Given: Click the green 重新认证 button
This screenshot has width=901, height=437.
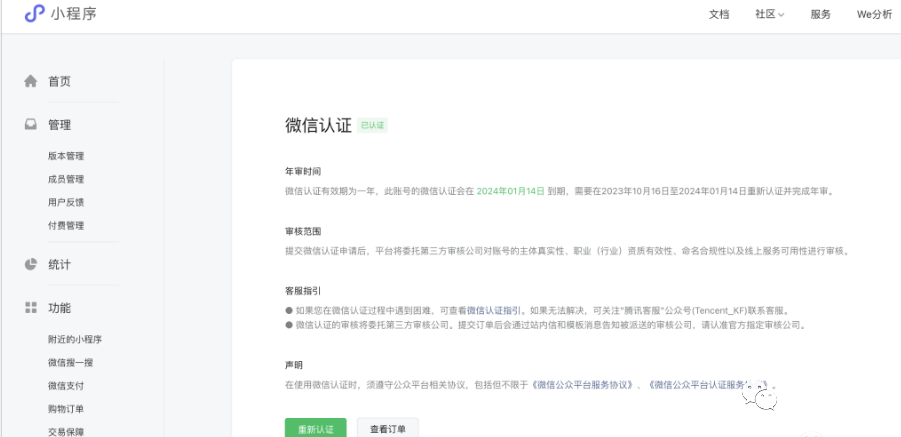Looking at the screenshot, I should coord(315,428).
